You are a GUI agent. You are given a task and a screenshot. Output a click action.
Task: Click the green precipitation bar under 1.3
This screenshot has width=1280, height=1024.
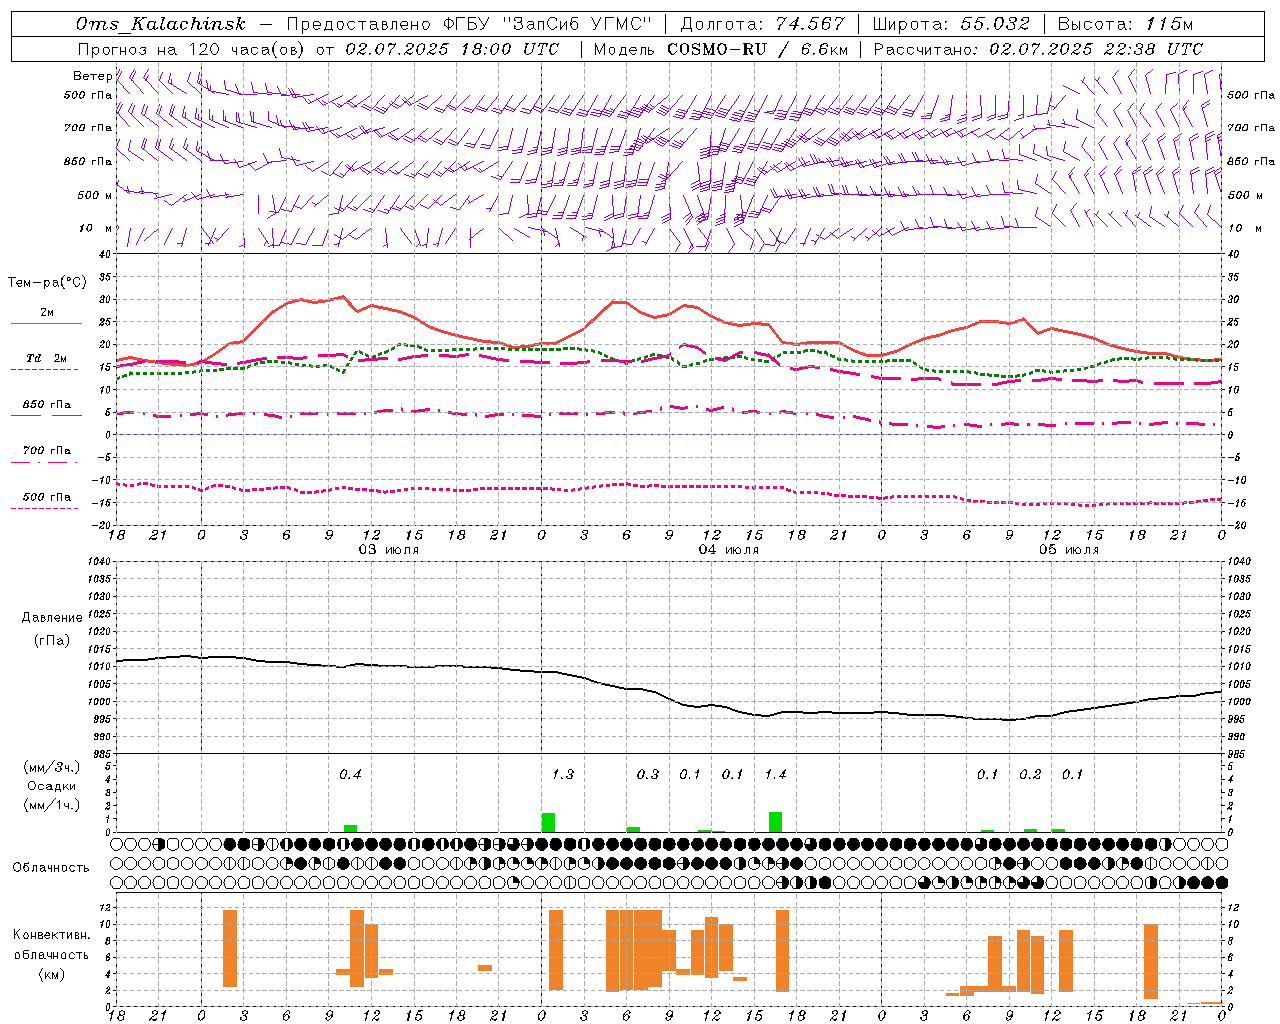tap(548, 822)
